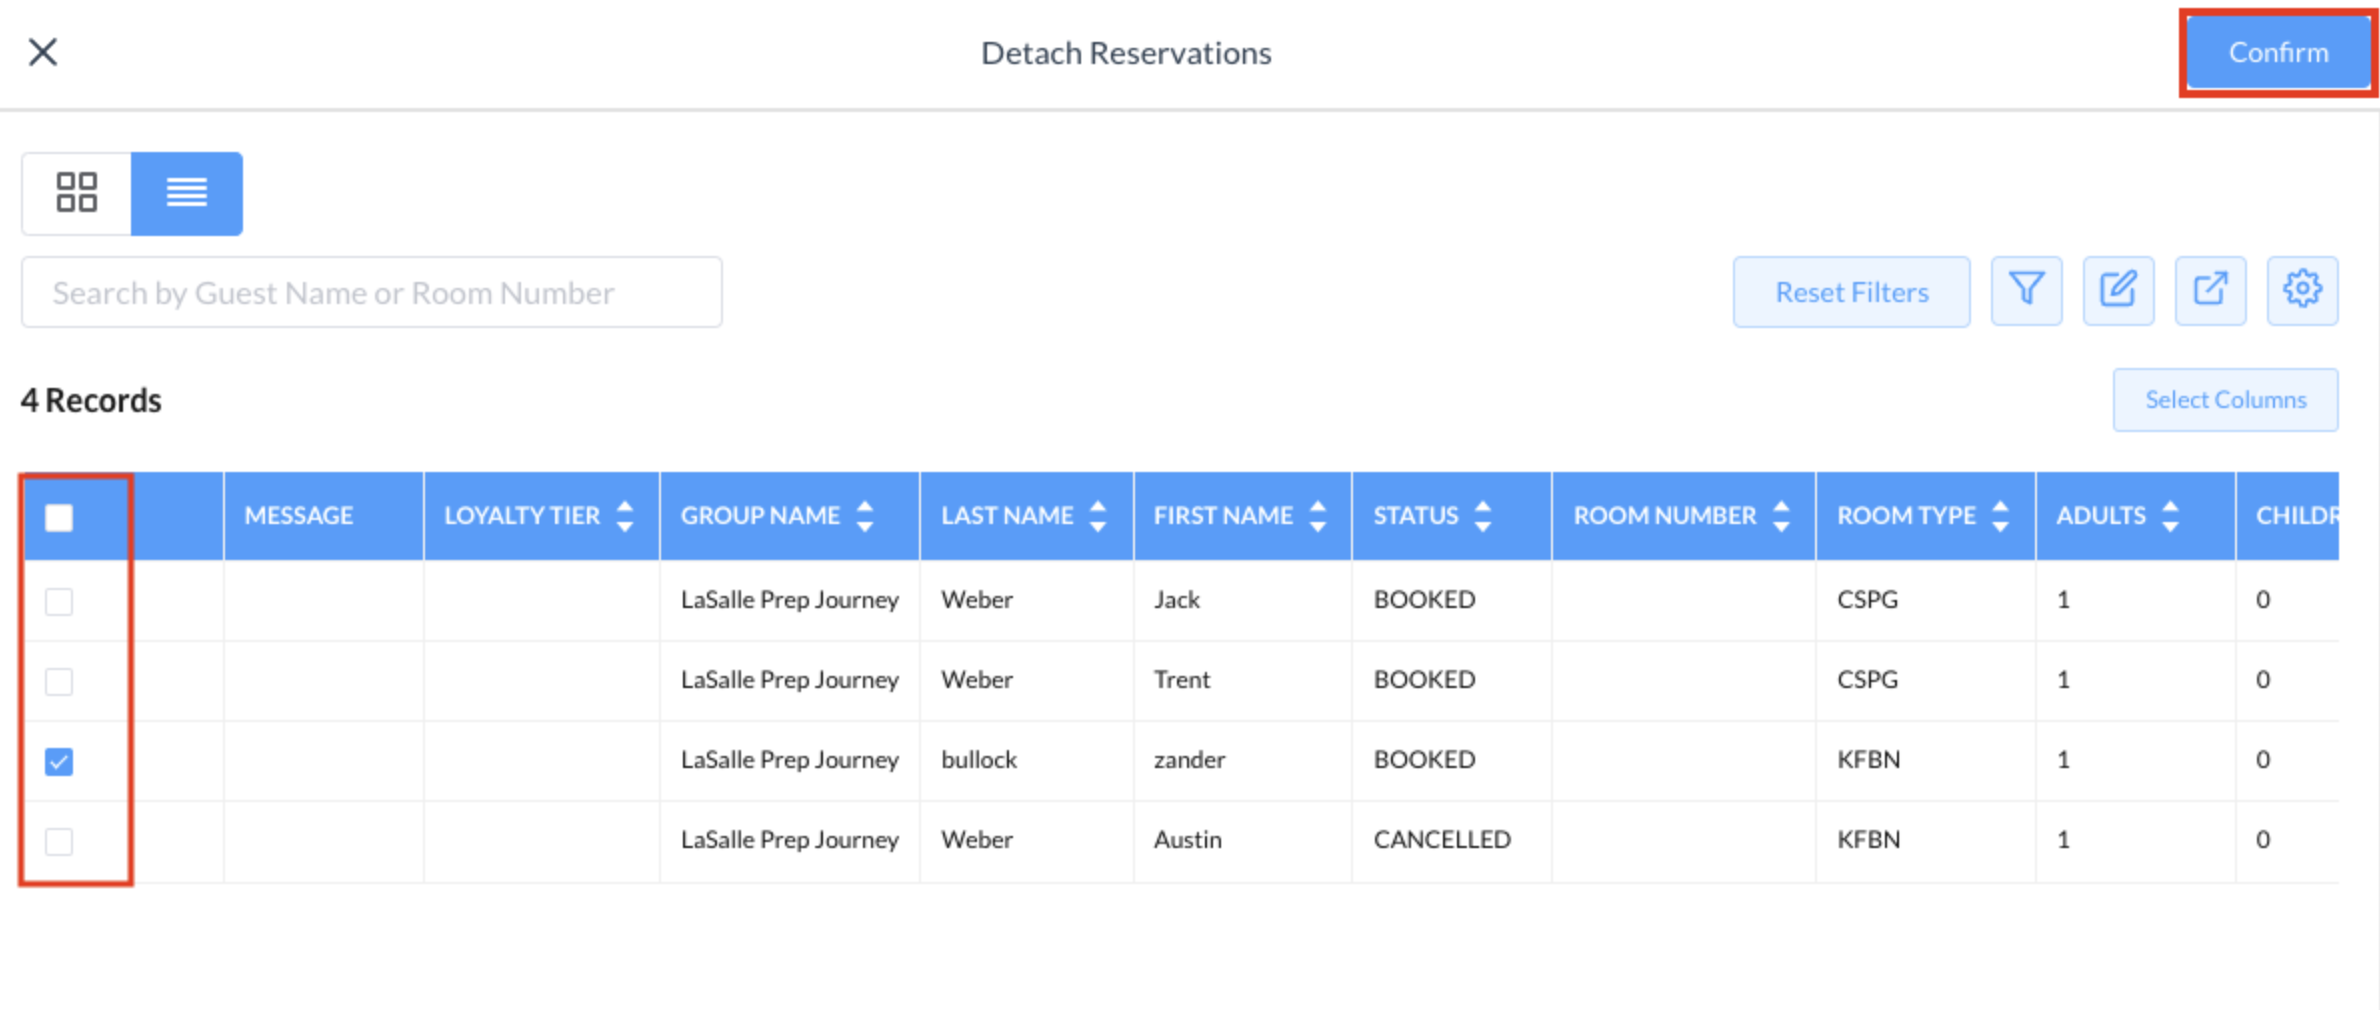The height and width of the screenshot is (1010, 2380).
Task: Click the edit pencil icon
Action: click(x=2118, y=291)
